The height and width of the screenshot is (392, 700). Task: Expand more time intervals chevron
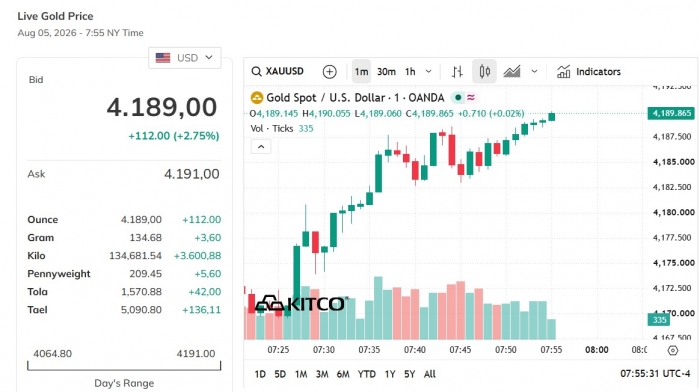tap(429, 71)
